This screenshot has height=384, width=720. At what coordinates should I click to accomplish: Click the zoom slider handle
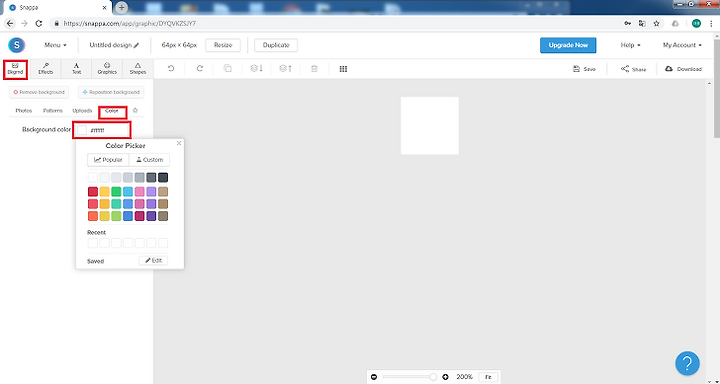(x=433, y=377)
